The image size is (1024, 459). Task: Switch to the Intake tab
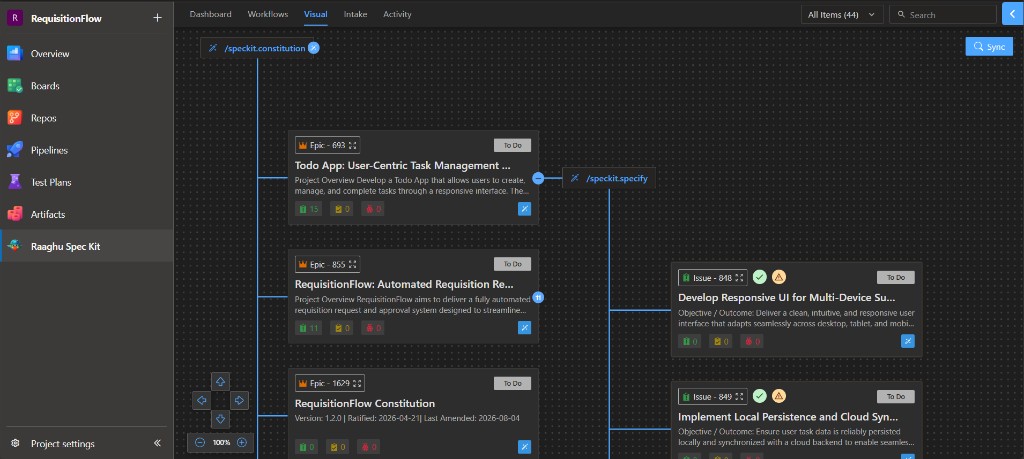355,14
